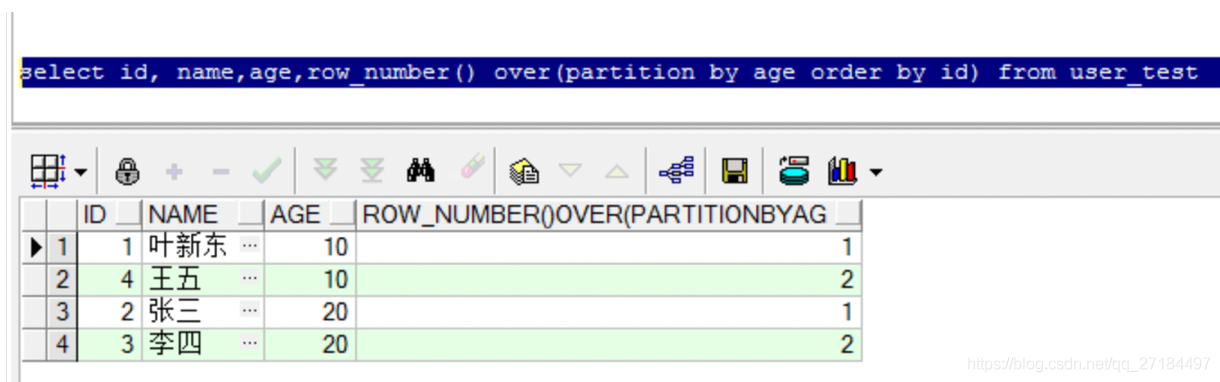The width and height of the screenshot is (1220, 382).
Task: Click the binoculars query-by-example icon
Action: [x=420, y=172]
